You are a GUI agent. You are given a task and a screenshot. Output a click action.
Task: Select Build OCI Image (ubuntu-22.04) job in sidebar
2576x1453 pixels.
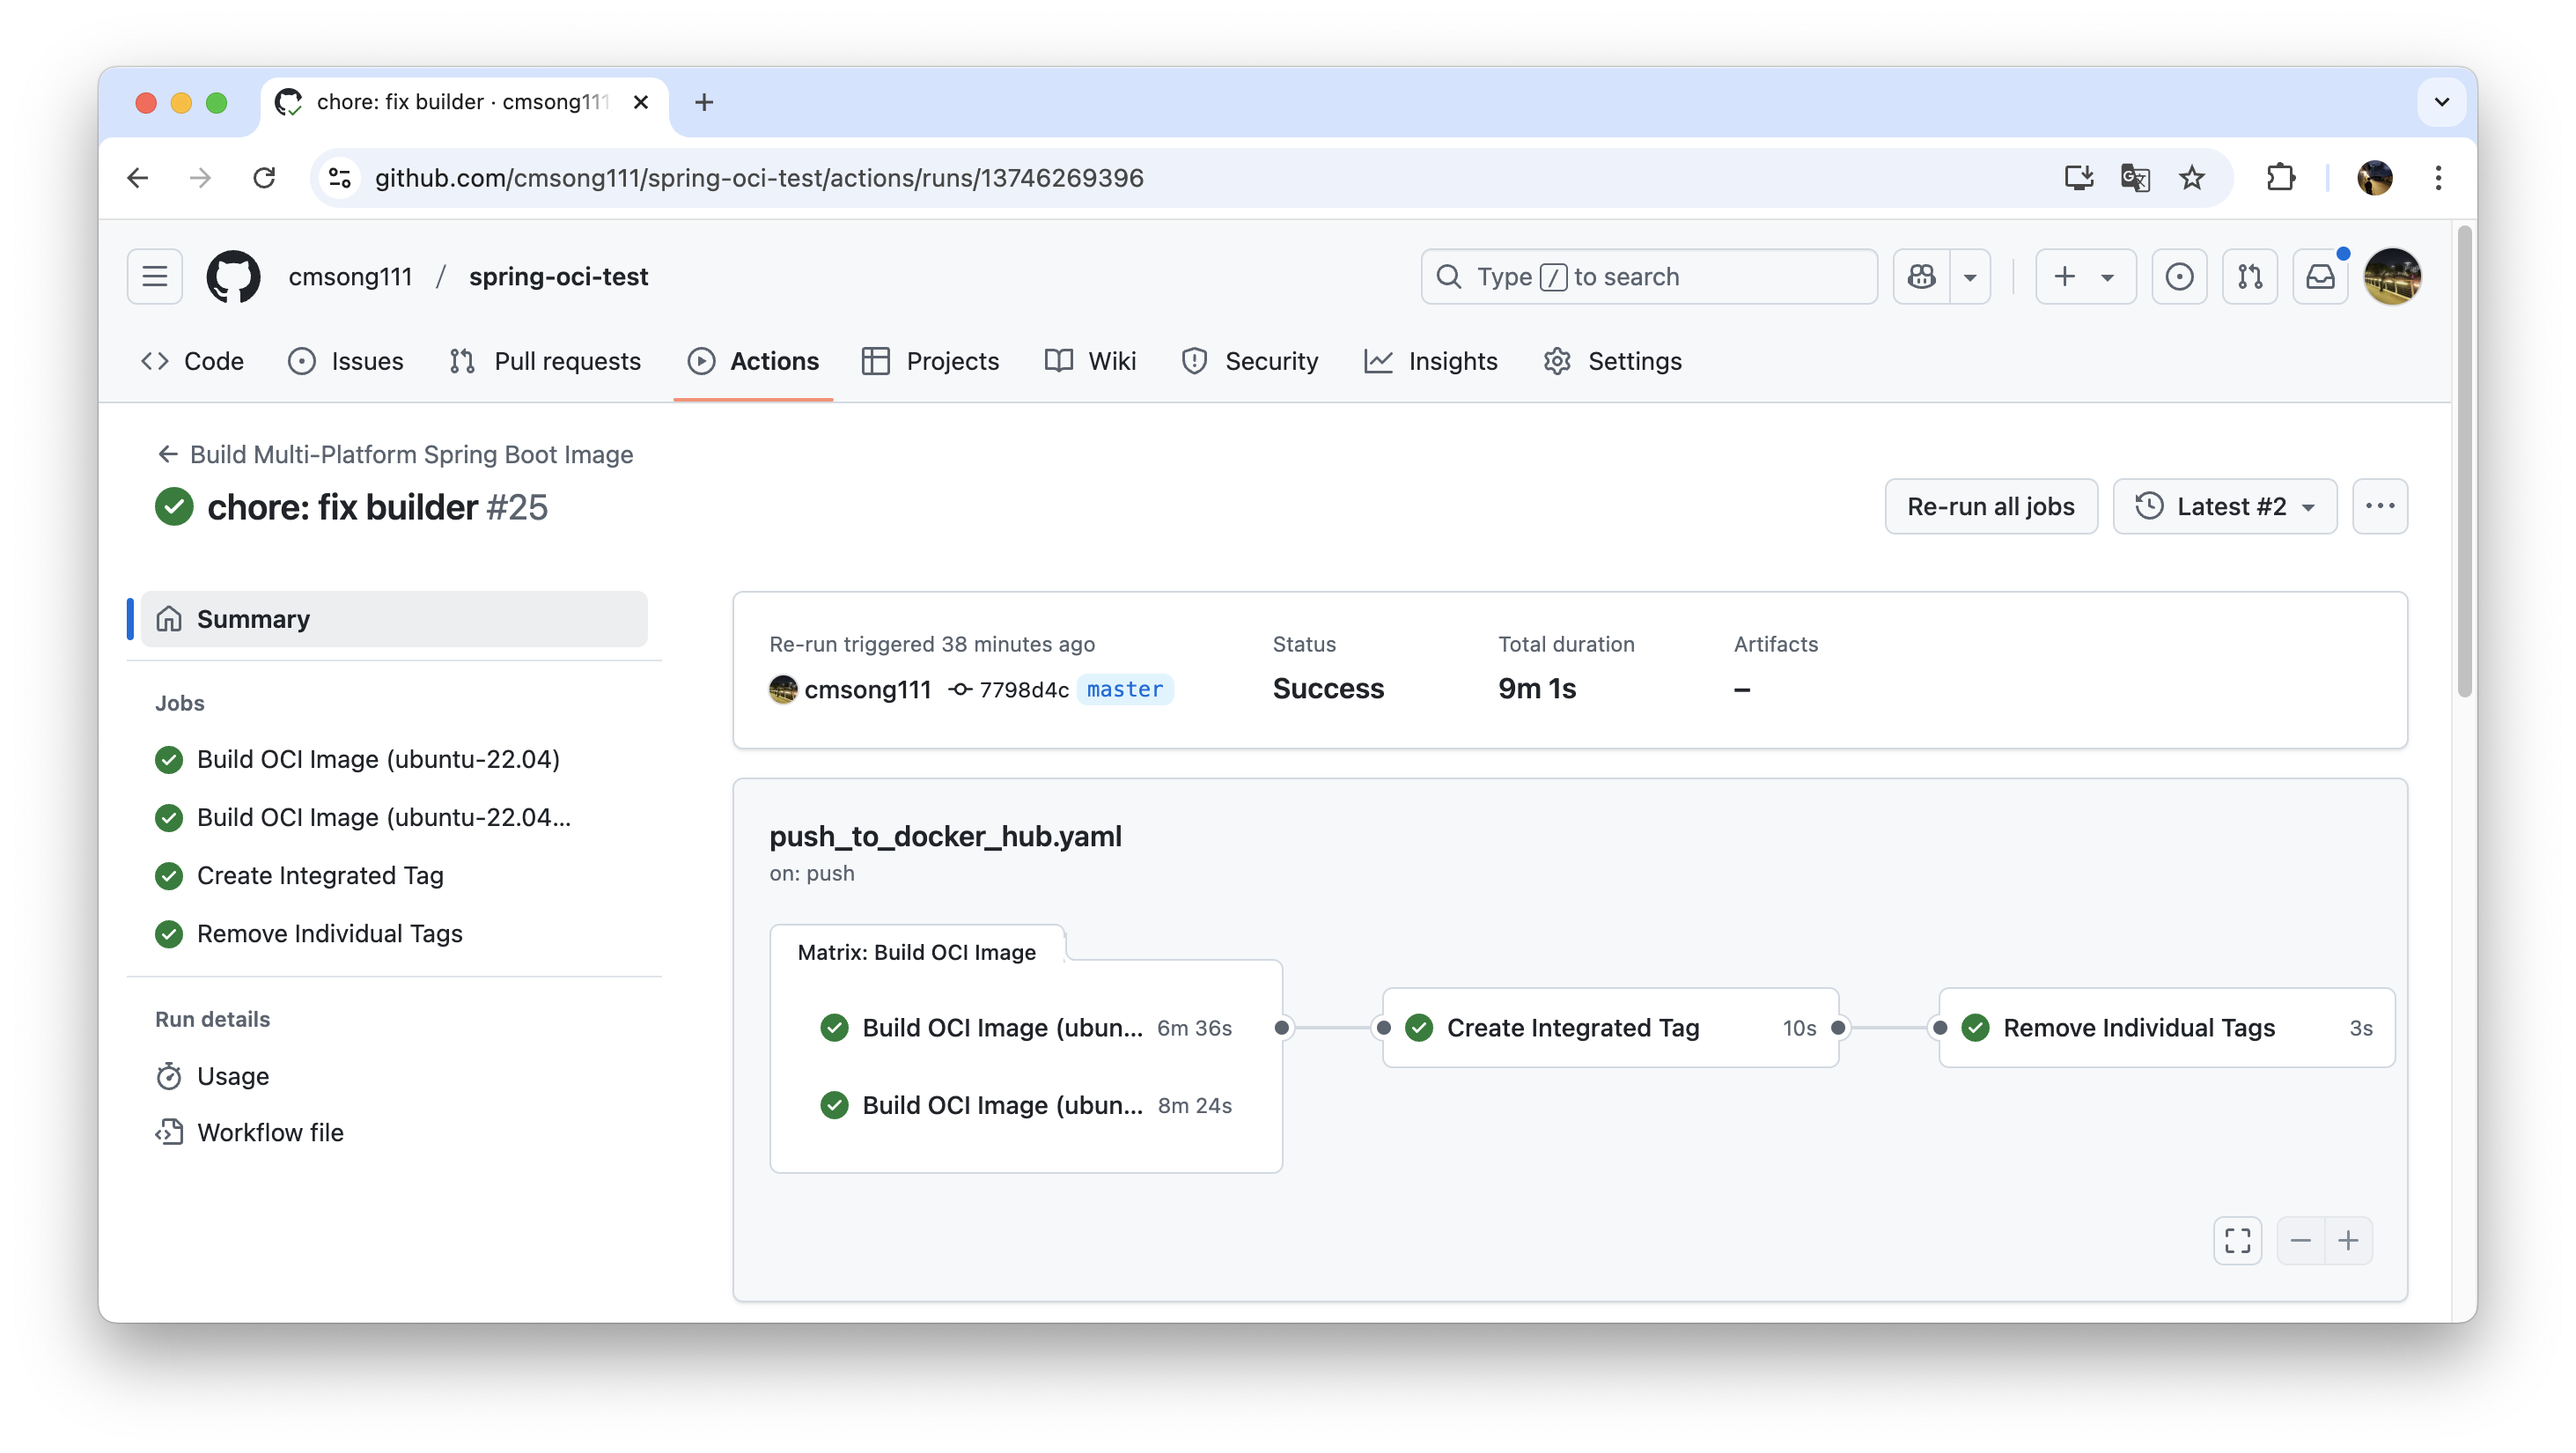pos(378,759)
